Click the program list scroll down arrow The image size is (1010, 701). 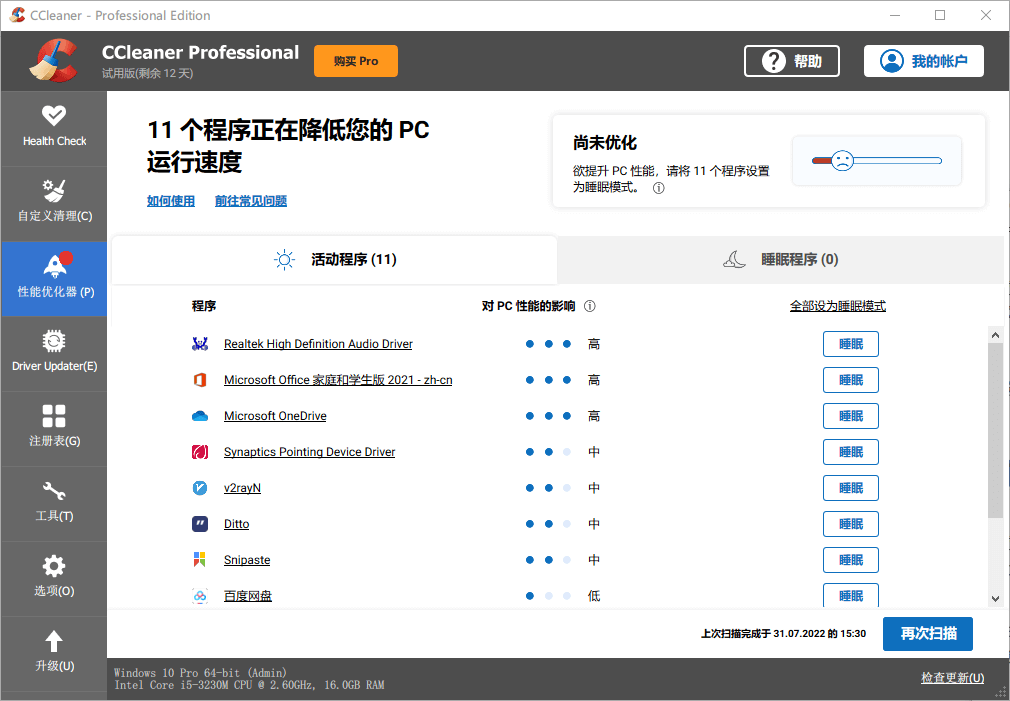pyautogui.click(x=995, y=599)
